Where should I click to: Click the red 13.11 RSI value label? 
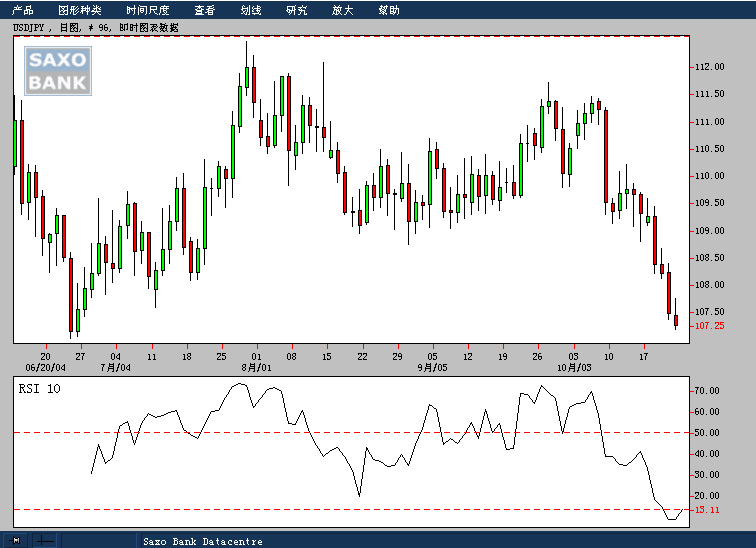pyautogui.click(x=709, y=510)
